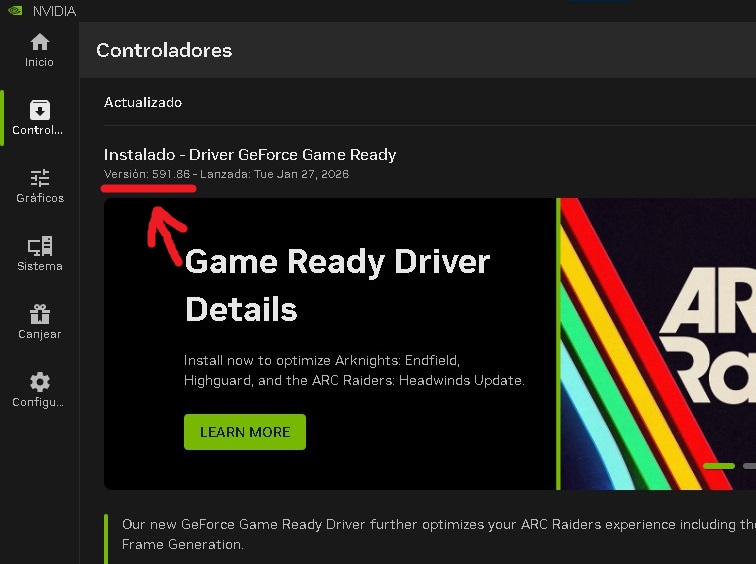756x564 pixels.
Task: Click the Canjear label in sidebar
Action: (40, 334)
